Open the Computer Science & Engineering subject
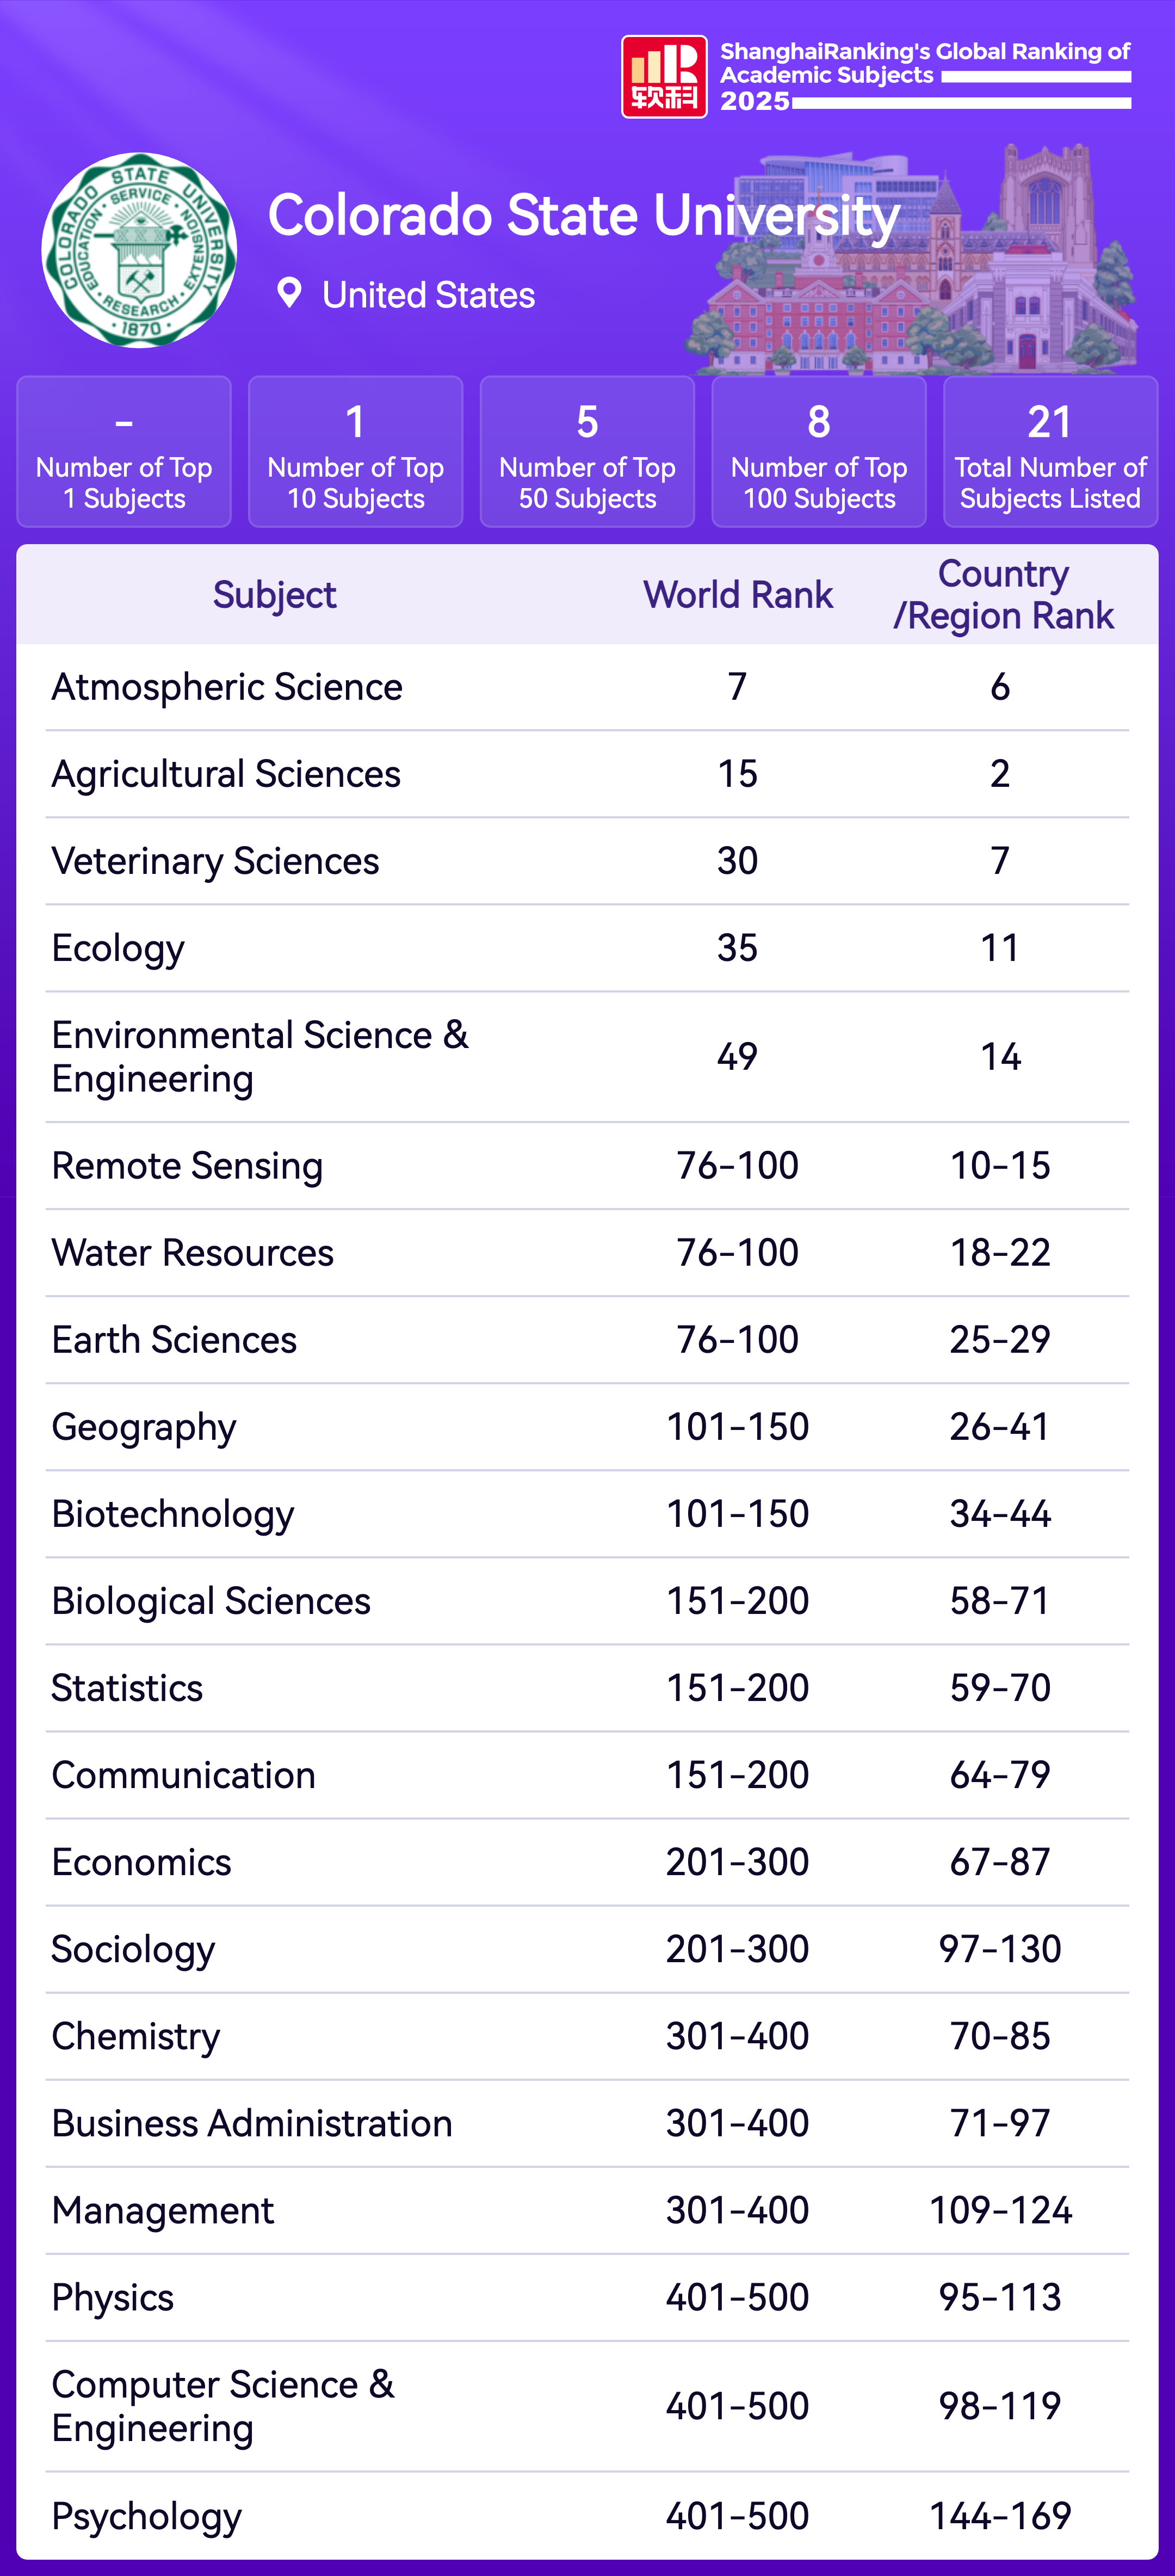Viewport: 1175px width, 2576px height. click(222, 2406)
